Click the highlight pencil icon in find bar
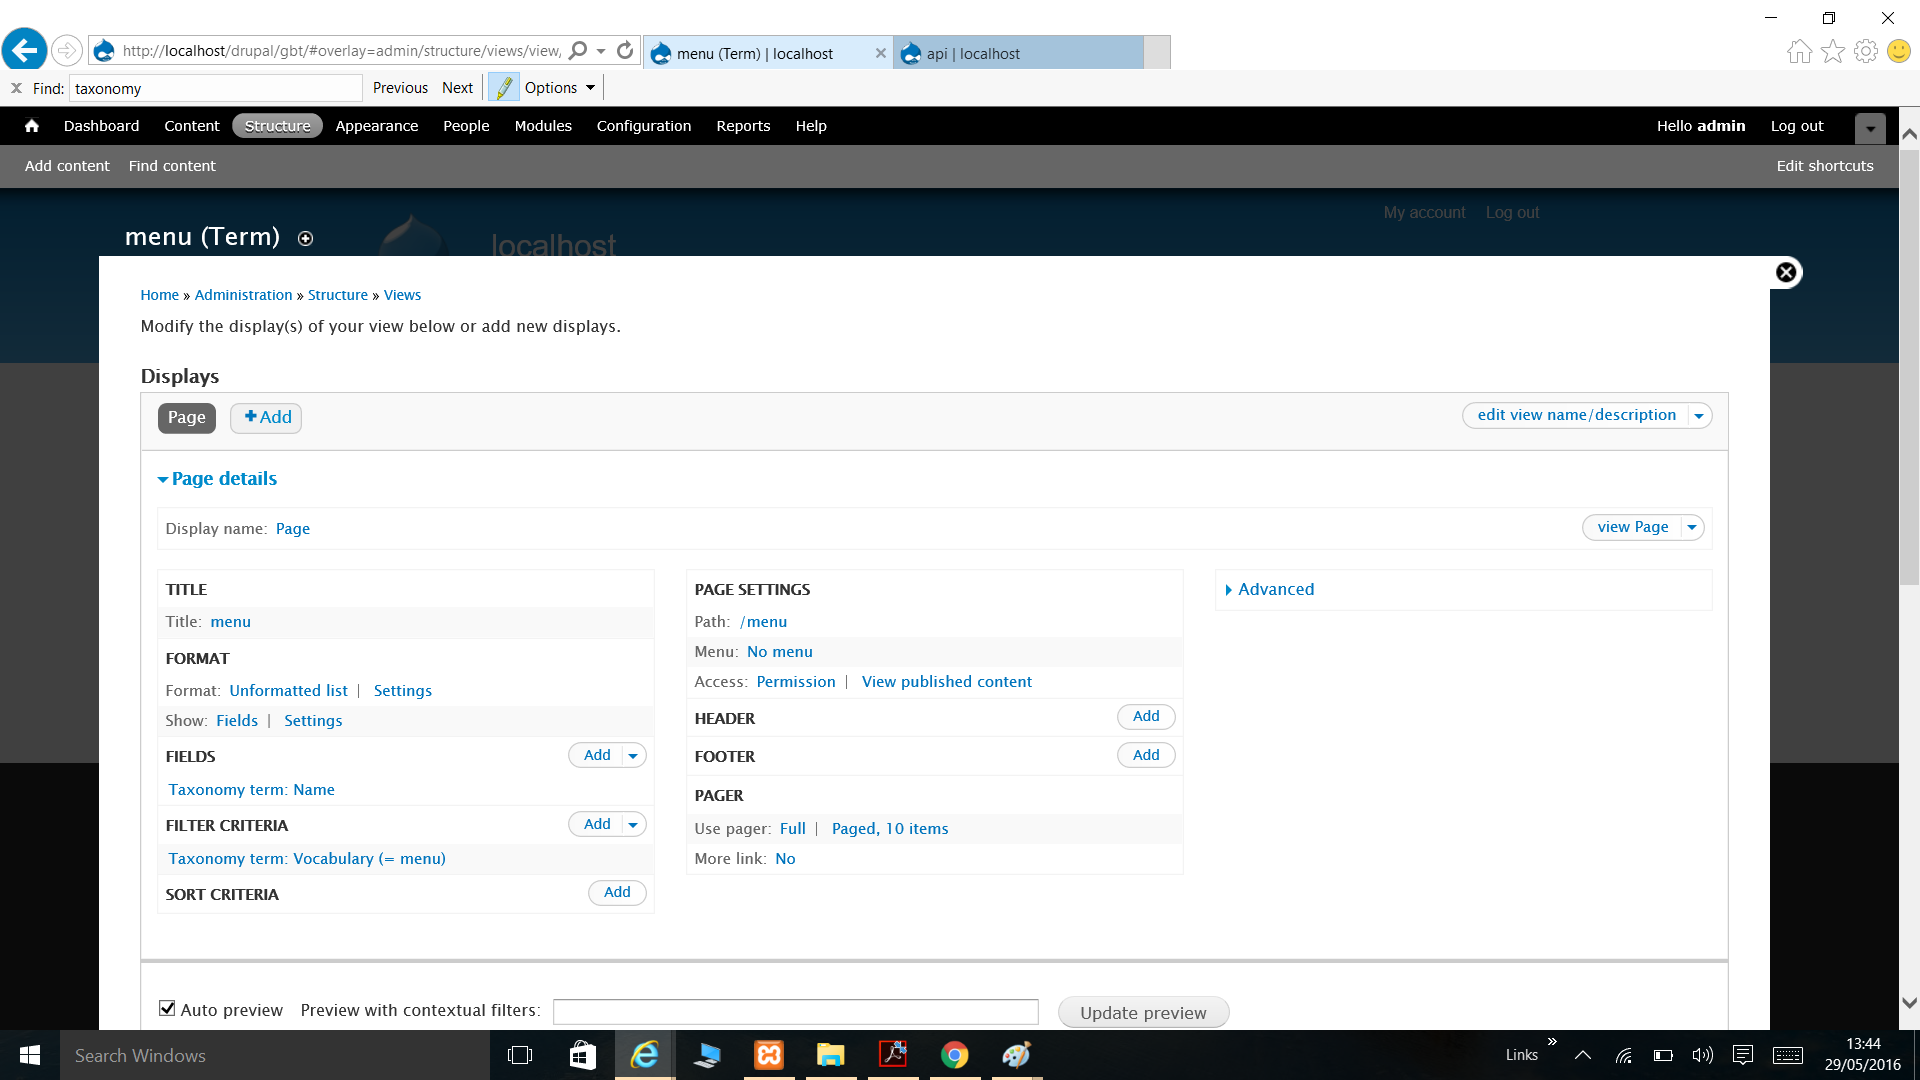The width and height of the screenshot is (1920, 1080). click(x=504, y=88)
